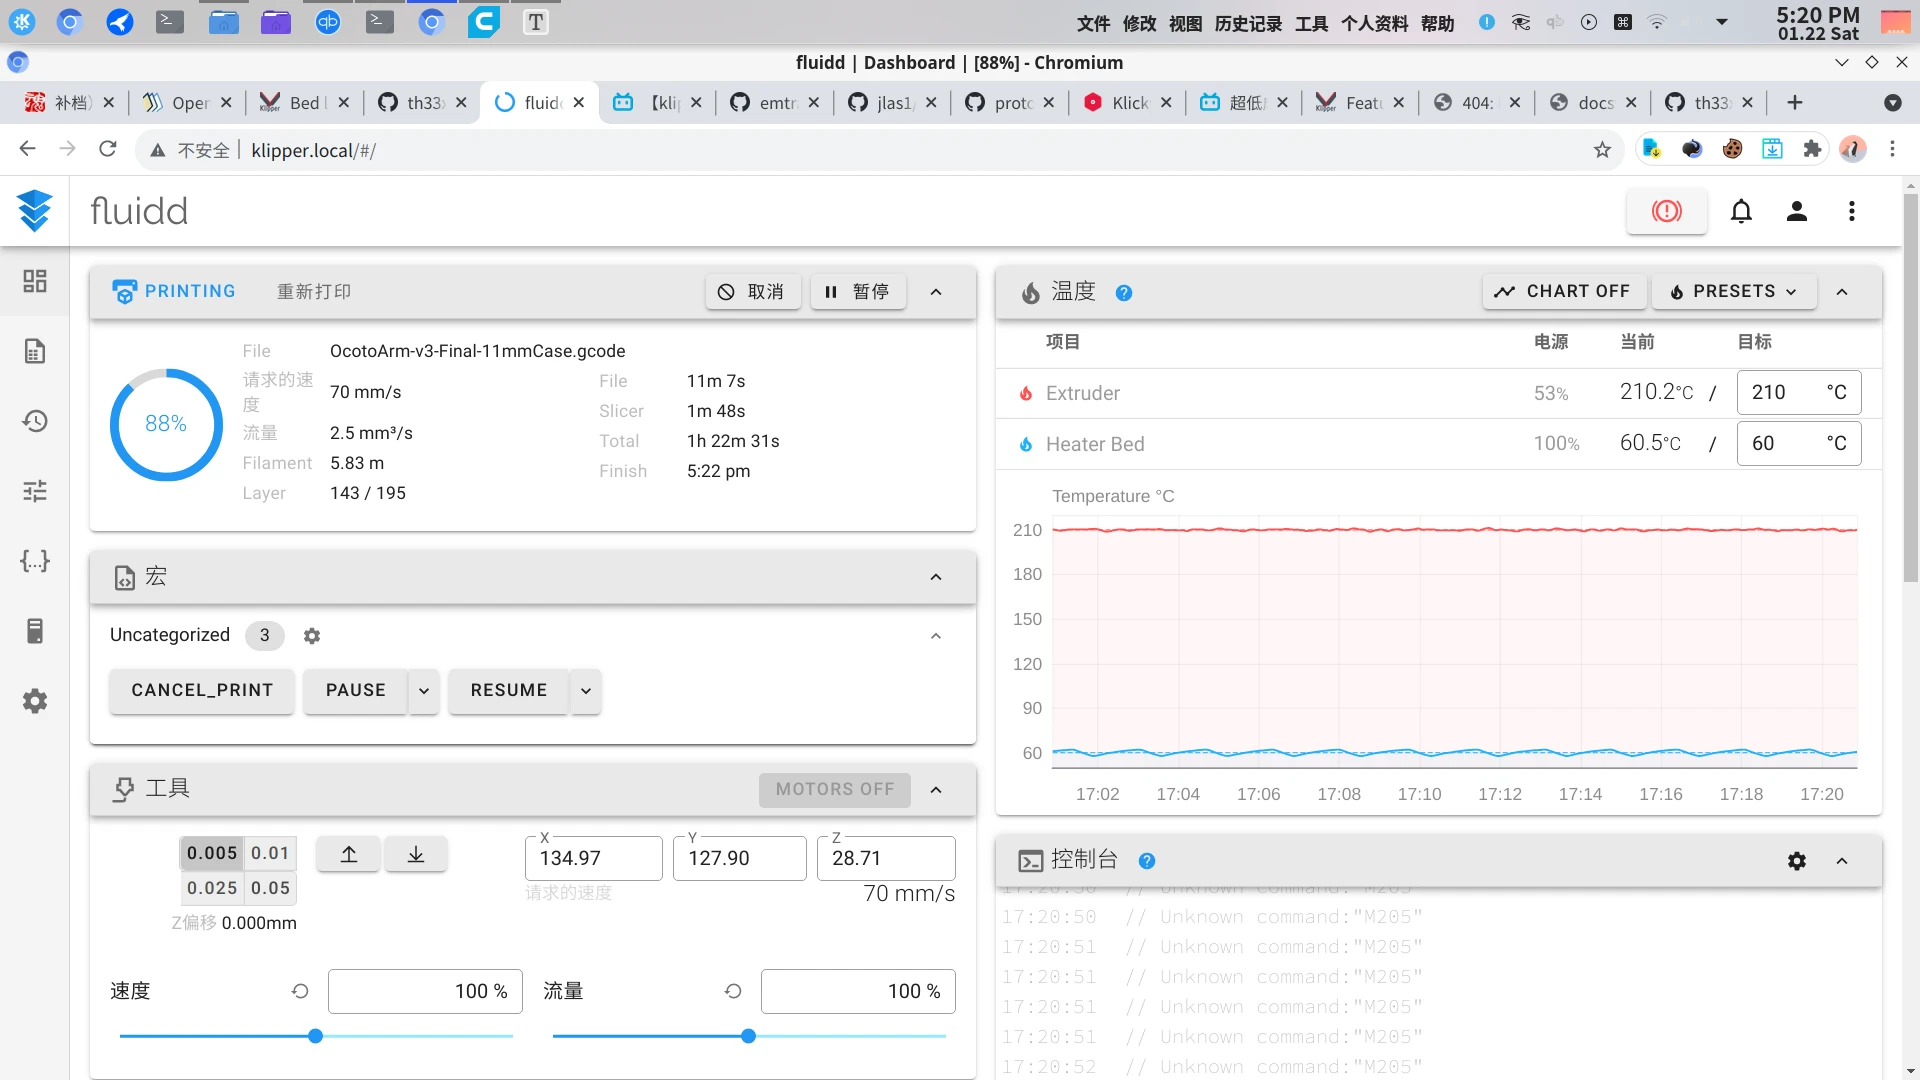Open the 历史记录 menu

coord(1248,23)
